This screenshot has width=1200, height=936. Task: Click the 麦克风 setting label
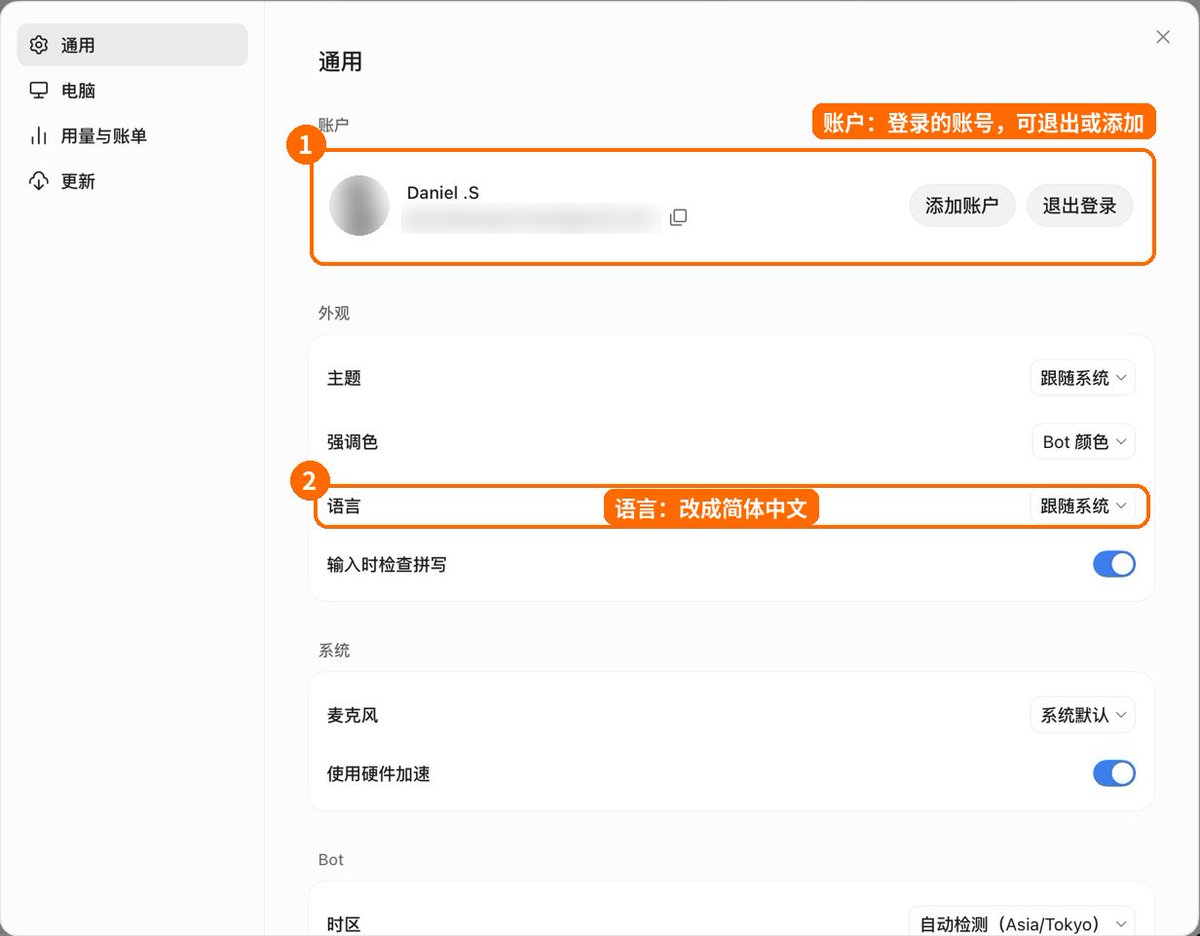coord(352,715)
